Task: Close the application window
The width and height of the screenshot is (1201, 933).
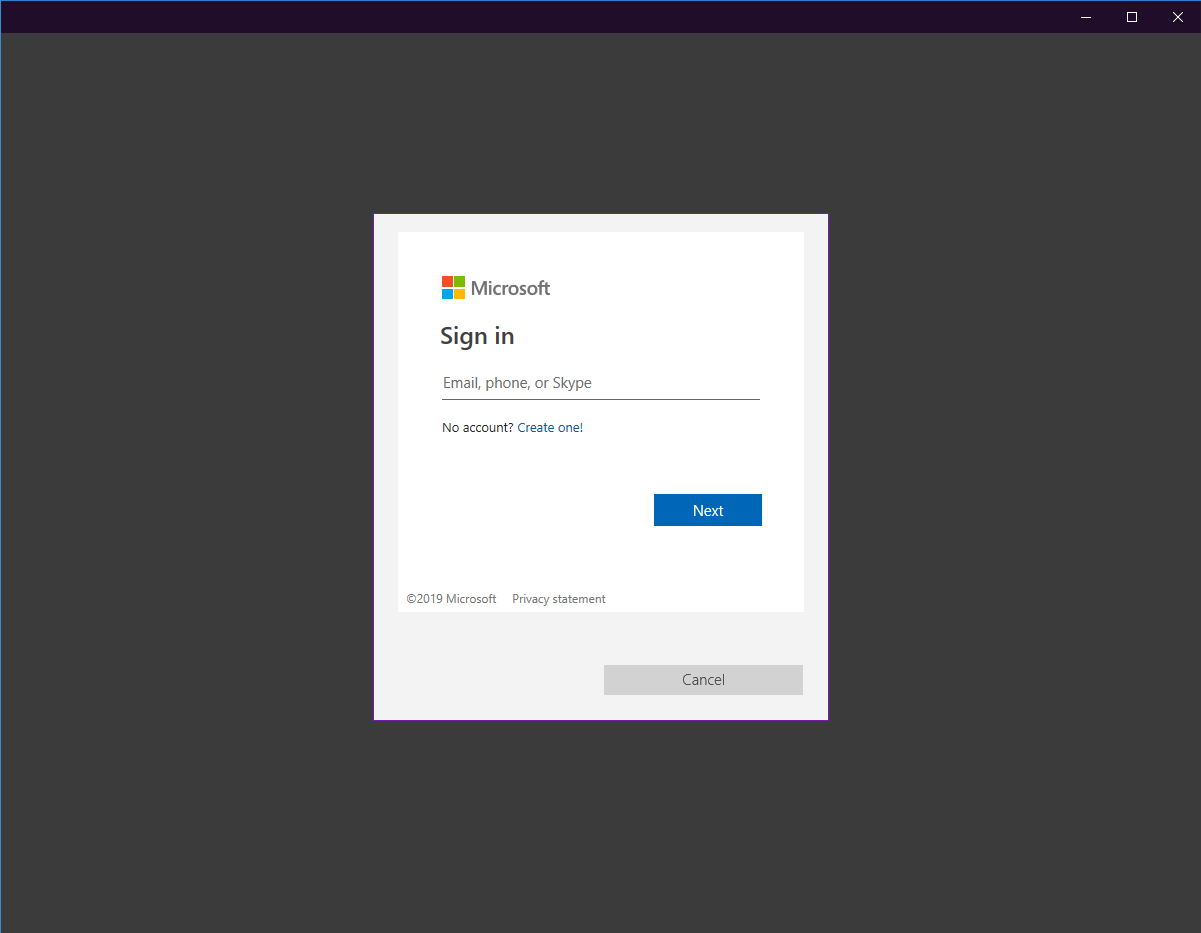Action: 1178,17
